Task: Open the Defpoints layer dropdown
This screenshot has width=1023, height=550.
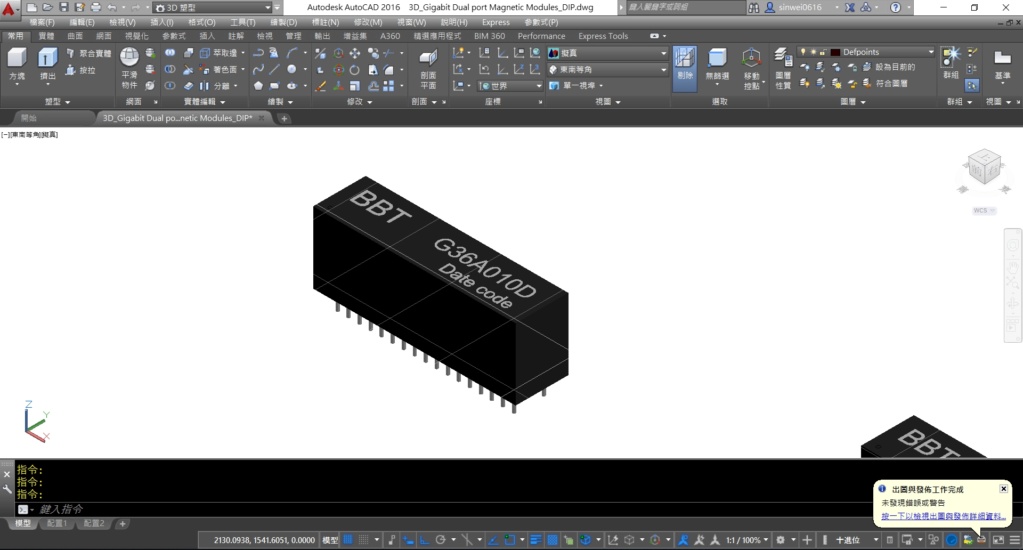Action: 867,52
